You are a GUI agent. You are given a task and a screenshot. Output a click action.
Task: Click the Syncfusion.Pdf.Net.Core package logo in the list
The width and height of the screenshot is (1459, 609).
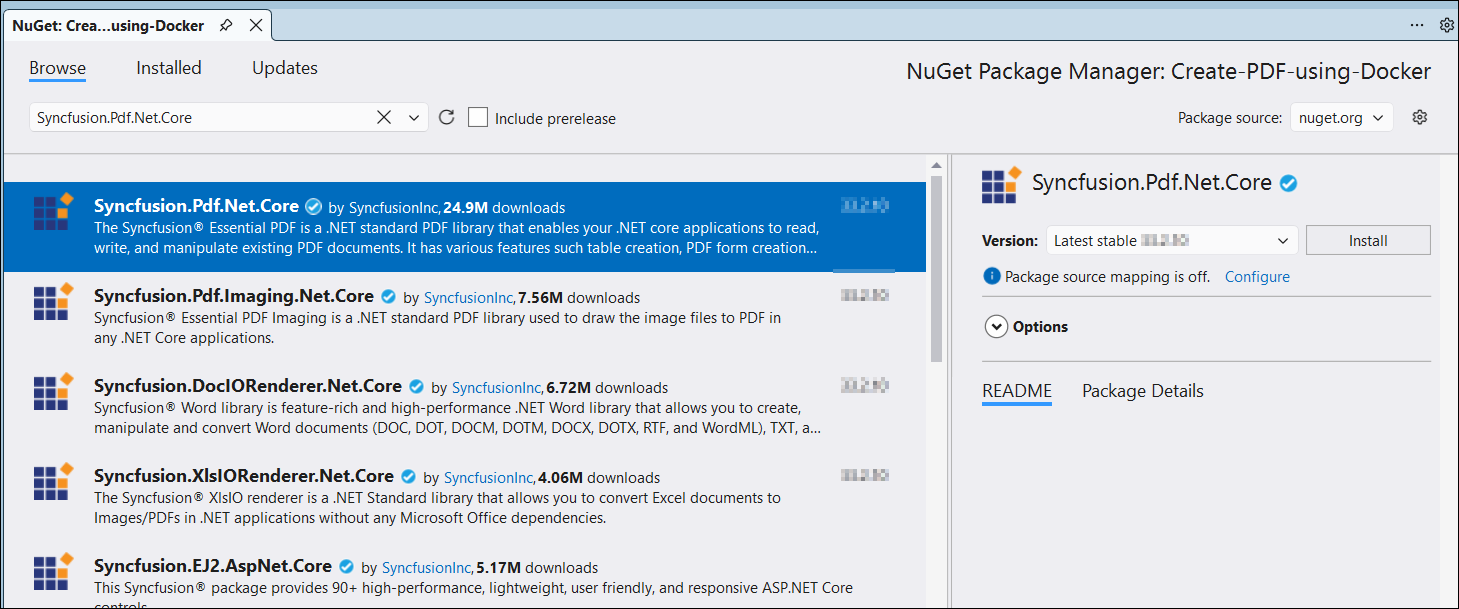[53, 211]
